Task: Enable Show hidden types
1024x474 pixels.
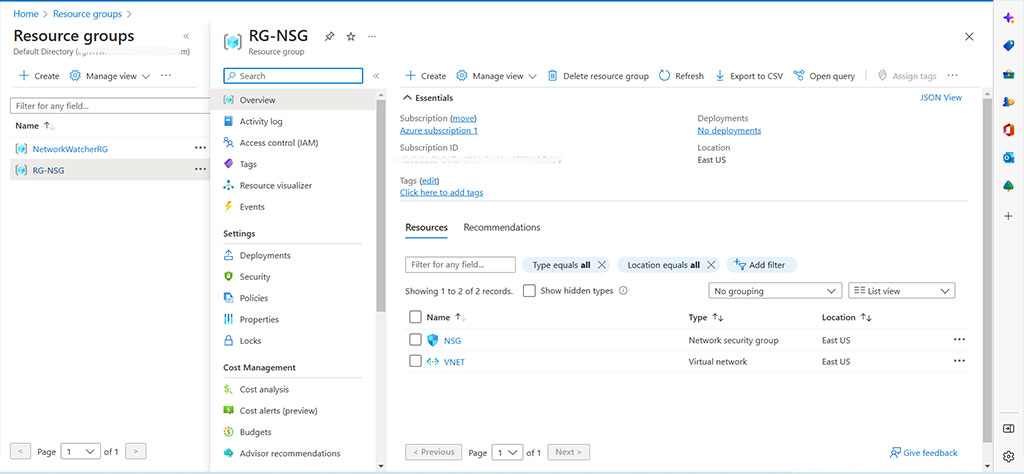Action: 530,291
